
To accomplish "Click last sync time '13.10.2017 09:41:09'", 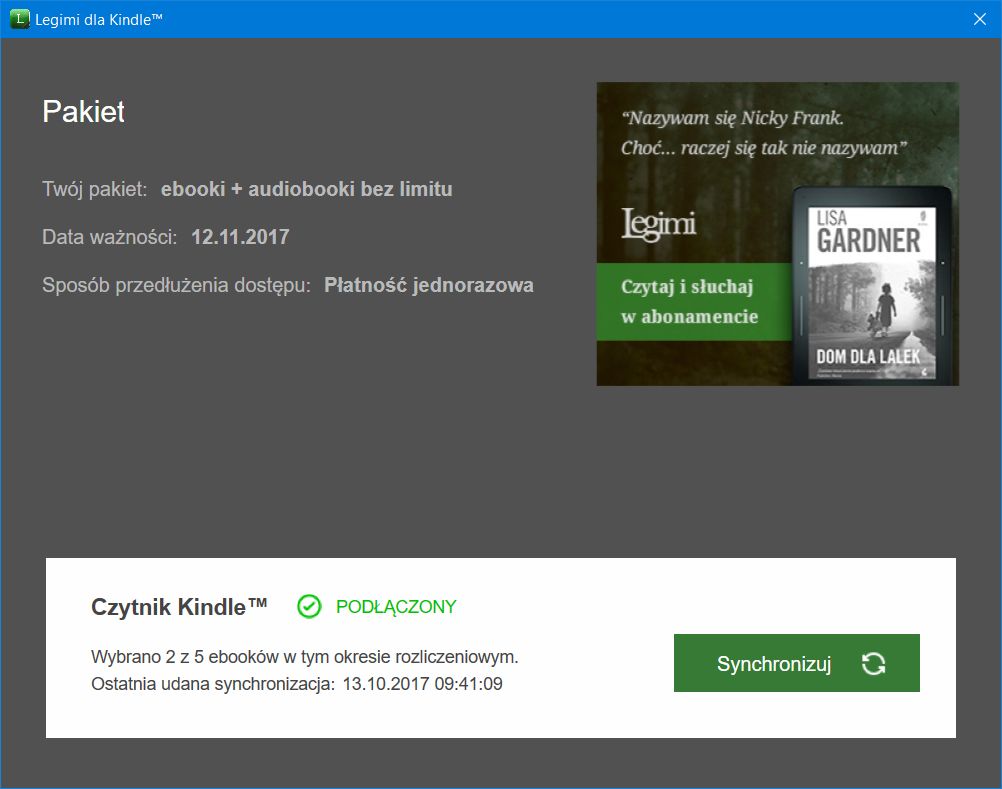I will [x=422, y=684].
